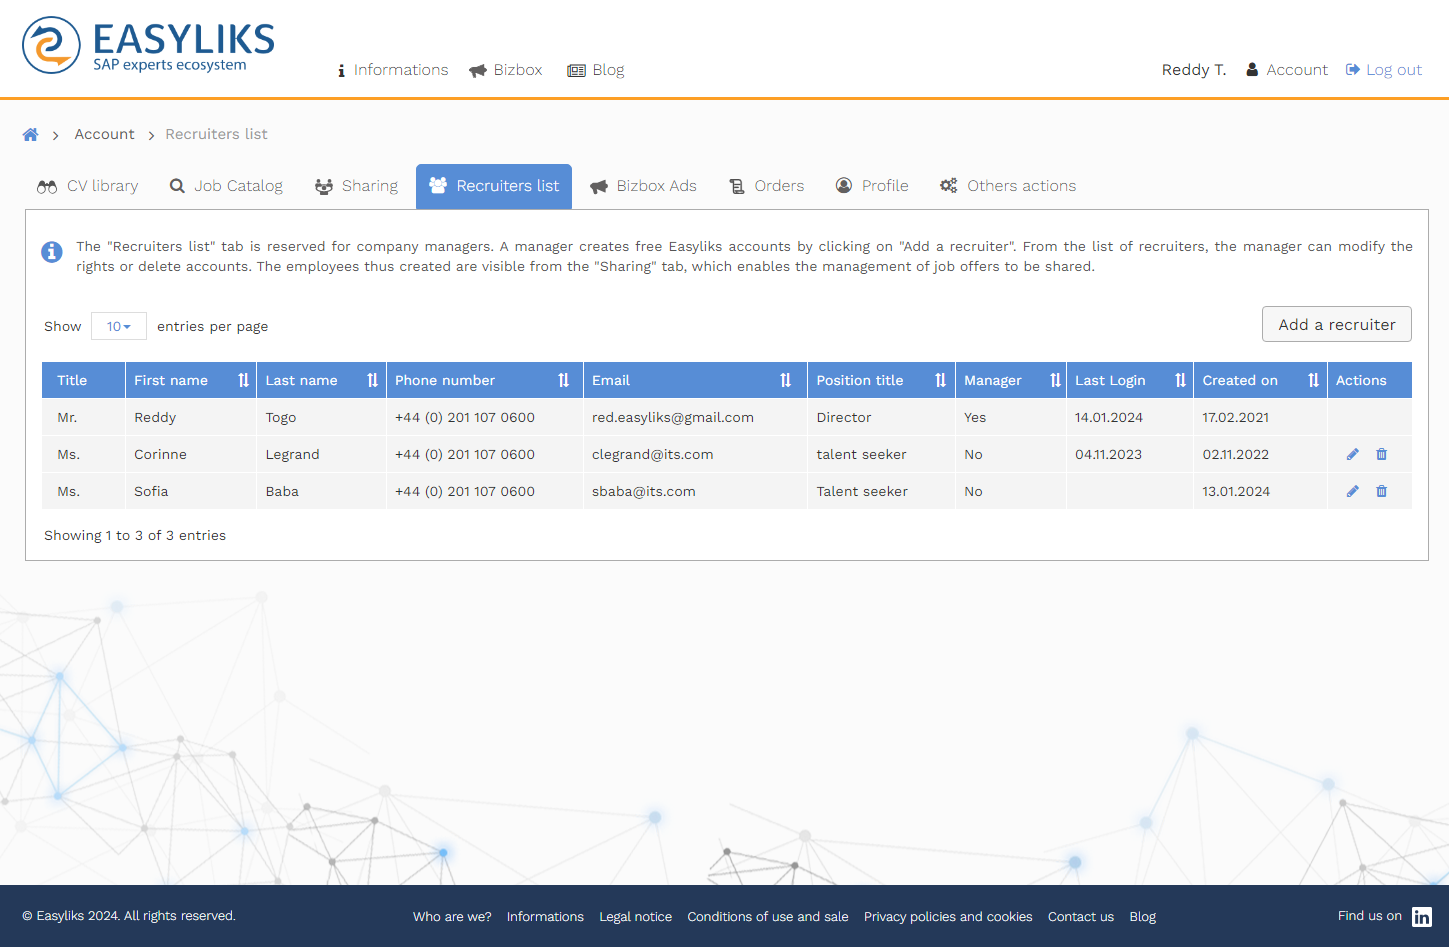
Task: Switch to the CV library tab
Action: pos(88,186)
